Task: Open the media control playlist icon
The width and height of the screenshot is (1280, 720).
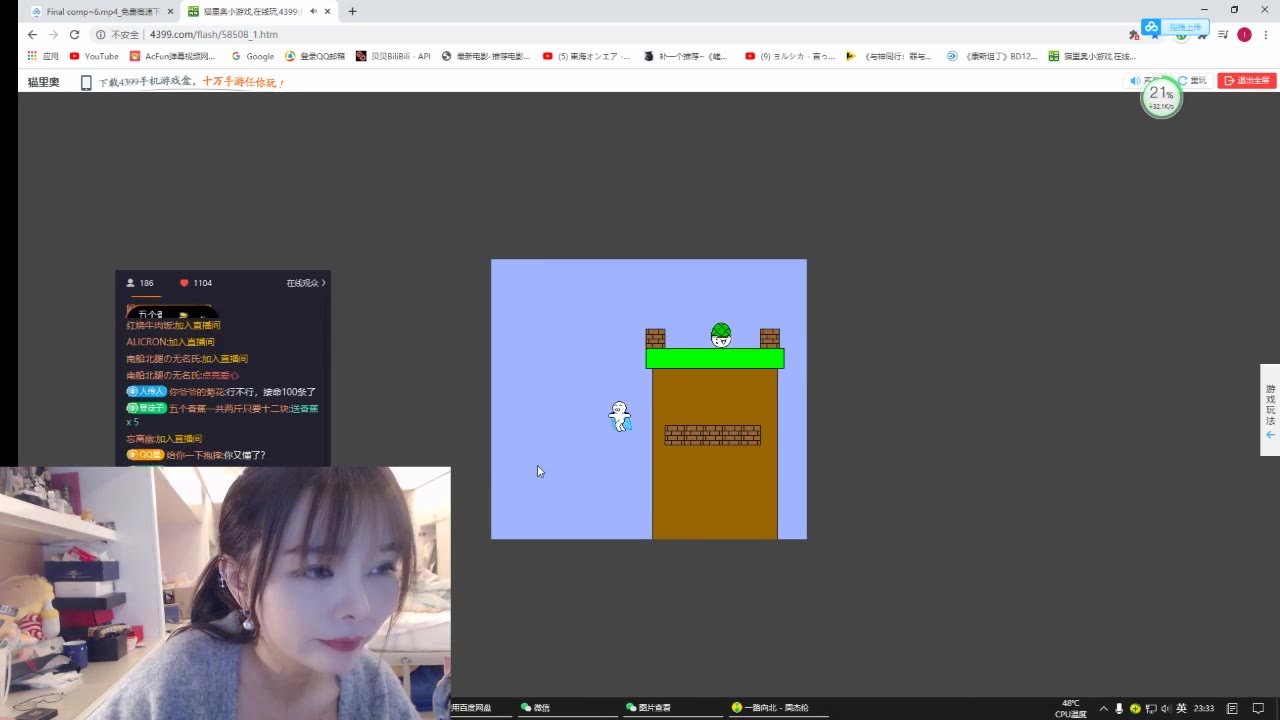Action: (x=1222, y=34)
